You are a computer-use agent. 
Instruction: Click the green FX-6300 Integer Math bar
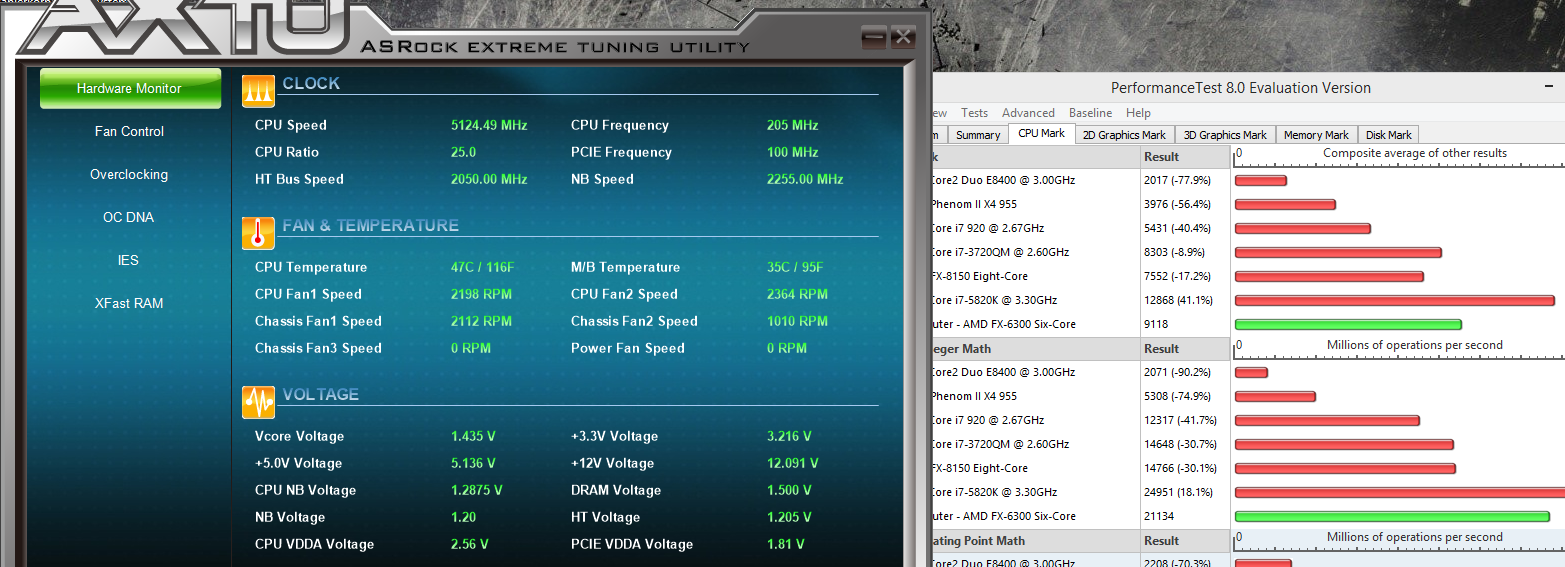point(1392,516)
